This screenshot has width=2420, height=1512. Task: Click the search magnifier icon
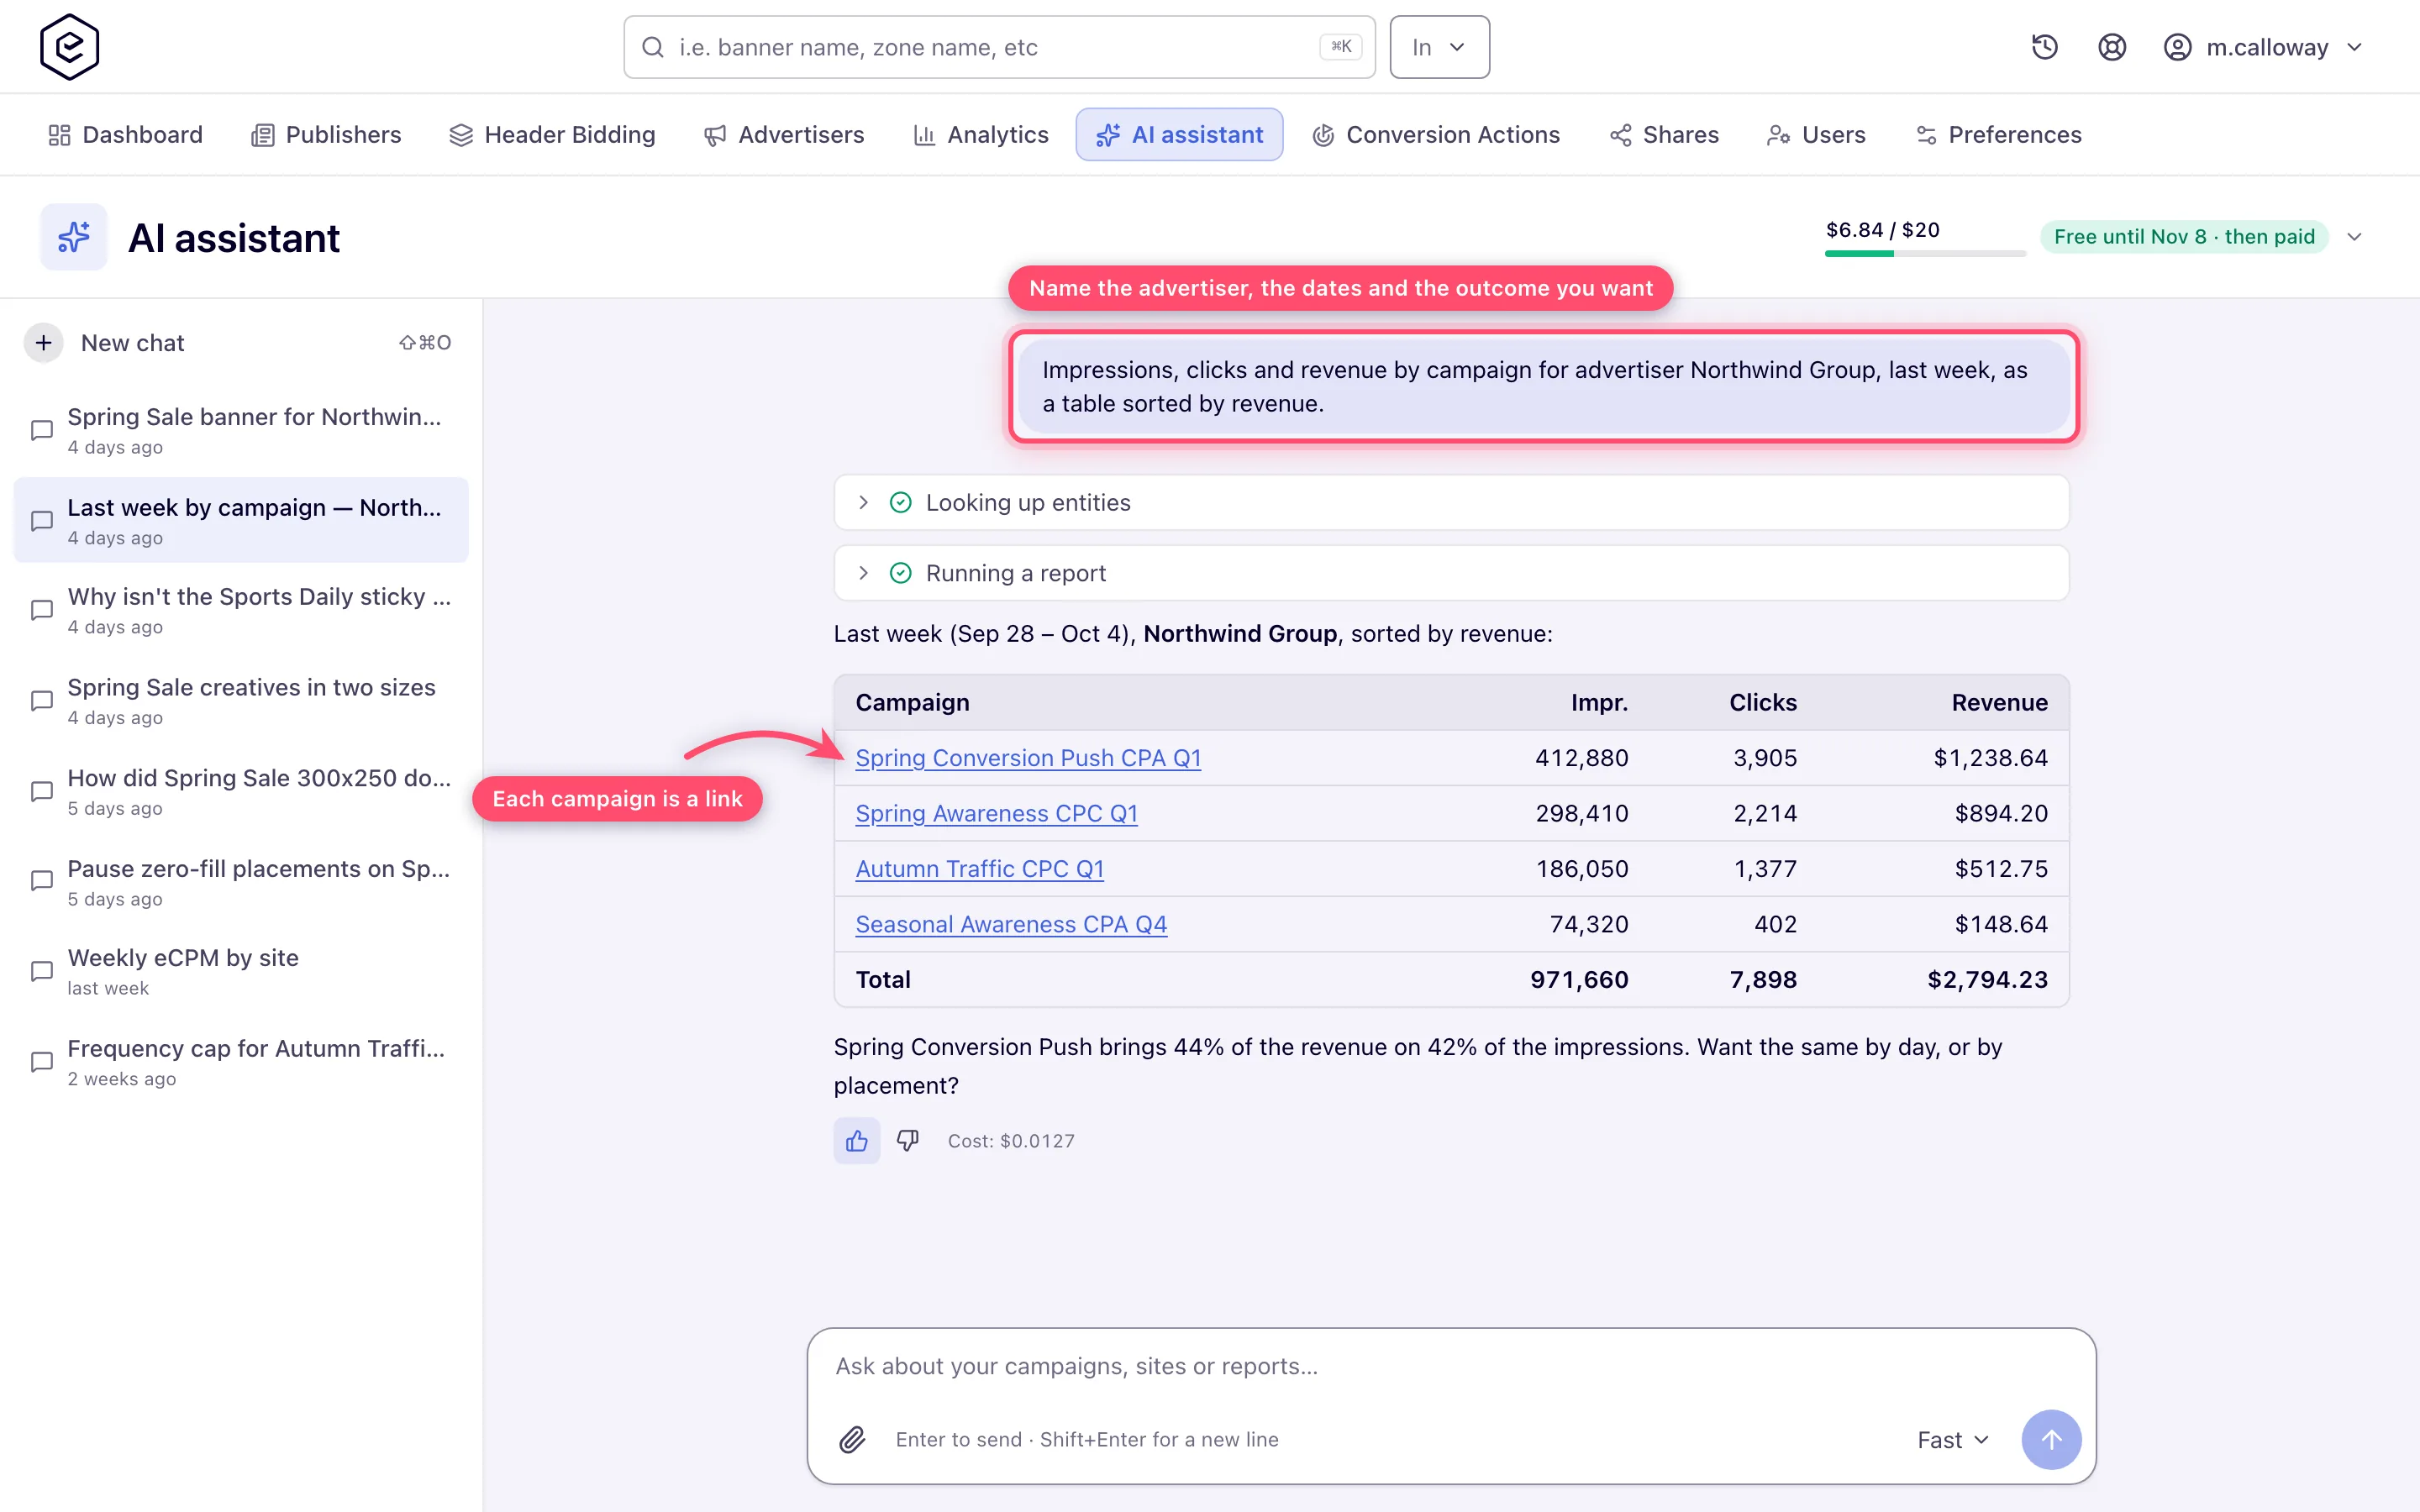[653, 47]
